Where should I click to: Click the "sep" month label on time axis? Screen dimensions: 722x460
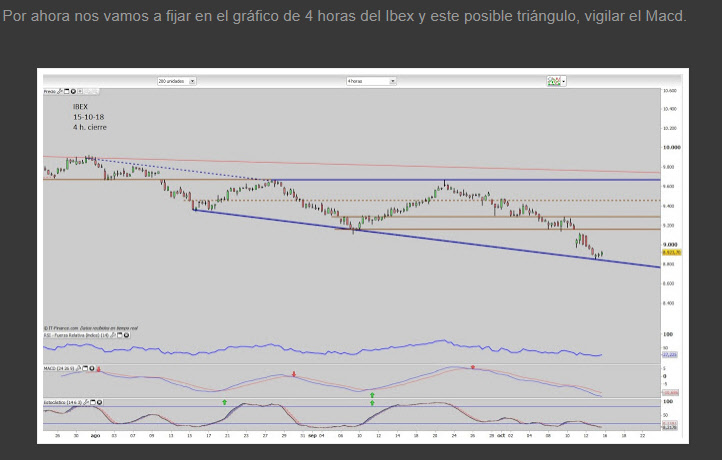(x=312, y=436)
